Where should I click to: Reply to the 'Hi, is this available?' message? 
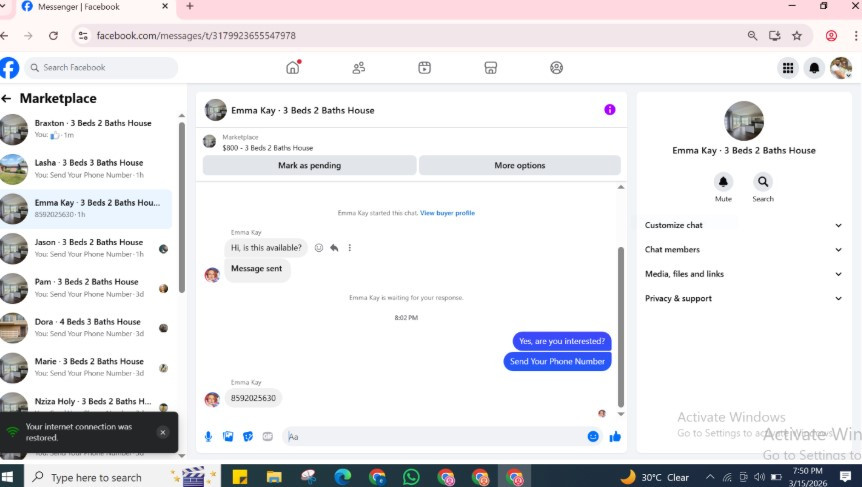click(x=334, y=248)
